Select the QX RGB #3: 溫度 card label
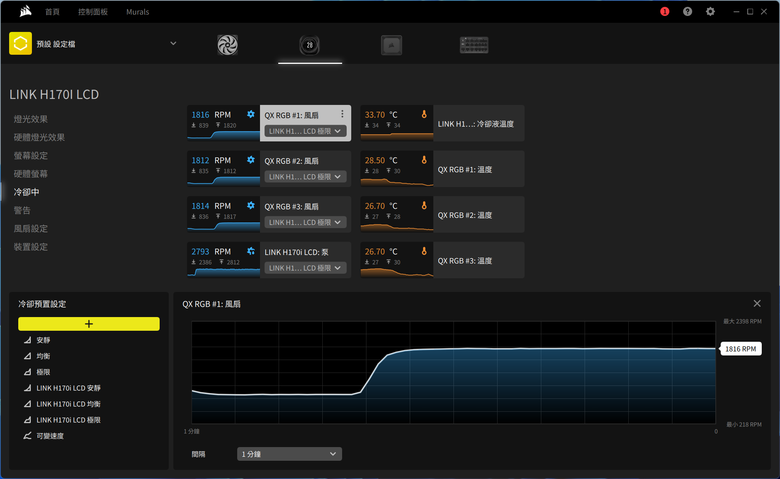 (465, 261)
